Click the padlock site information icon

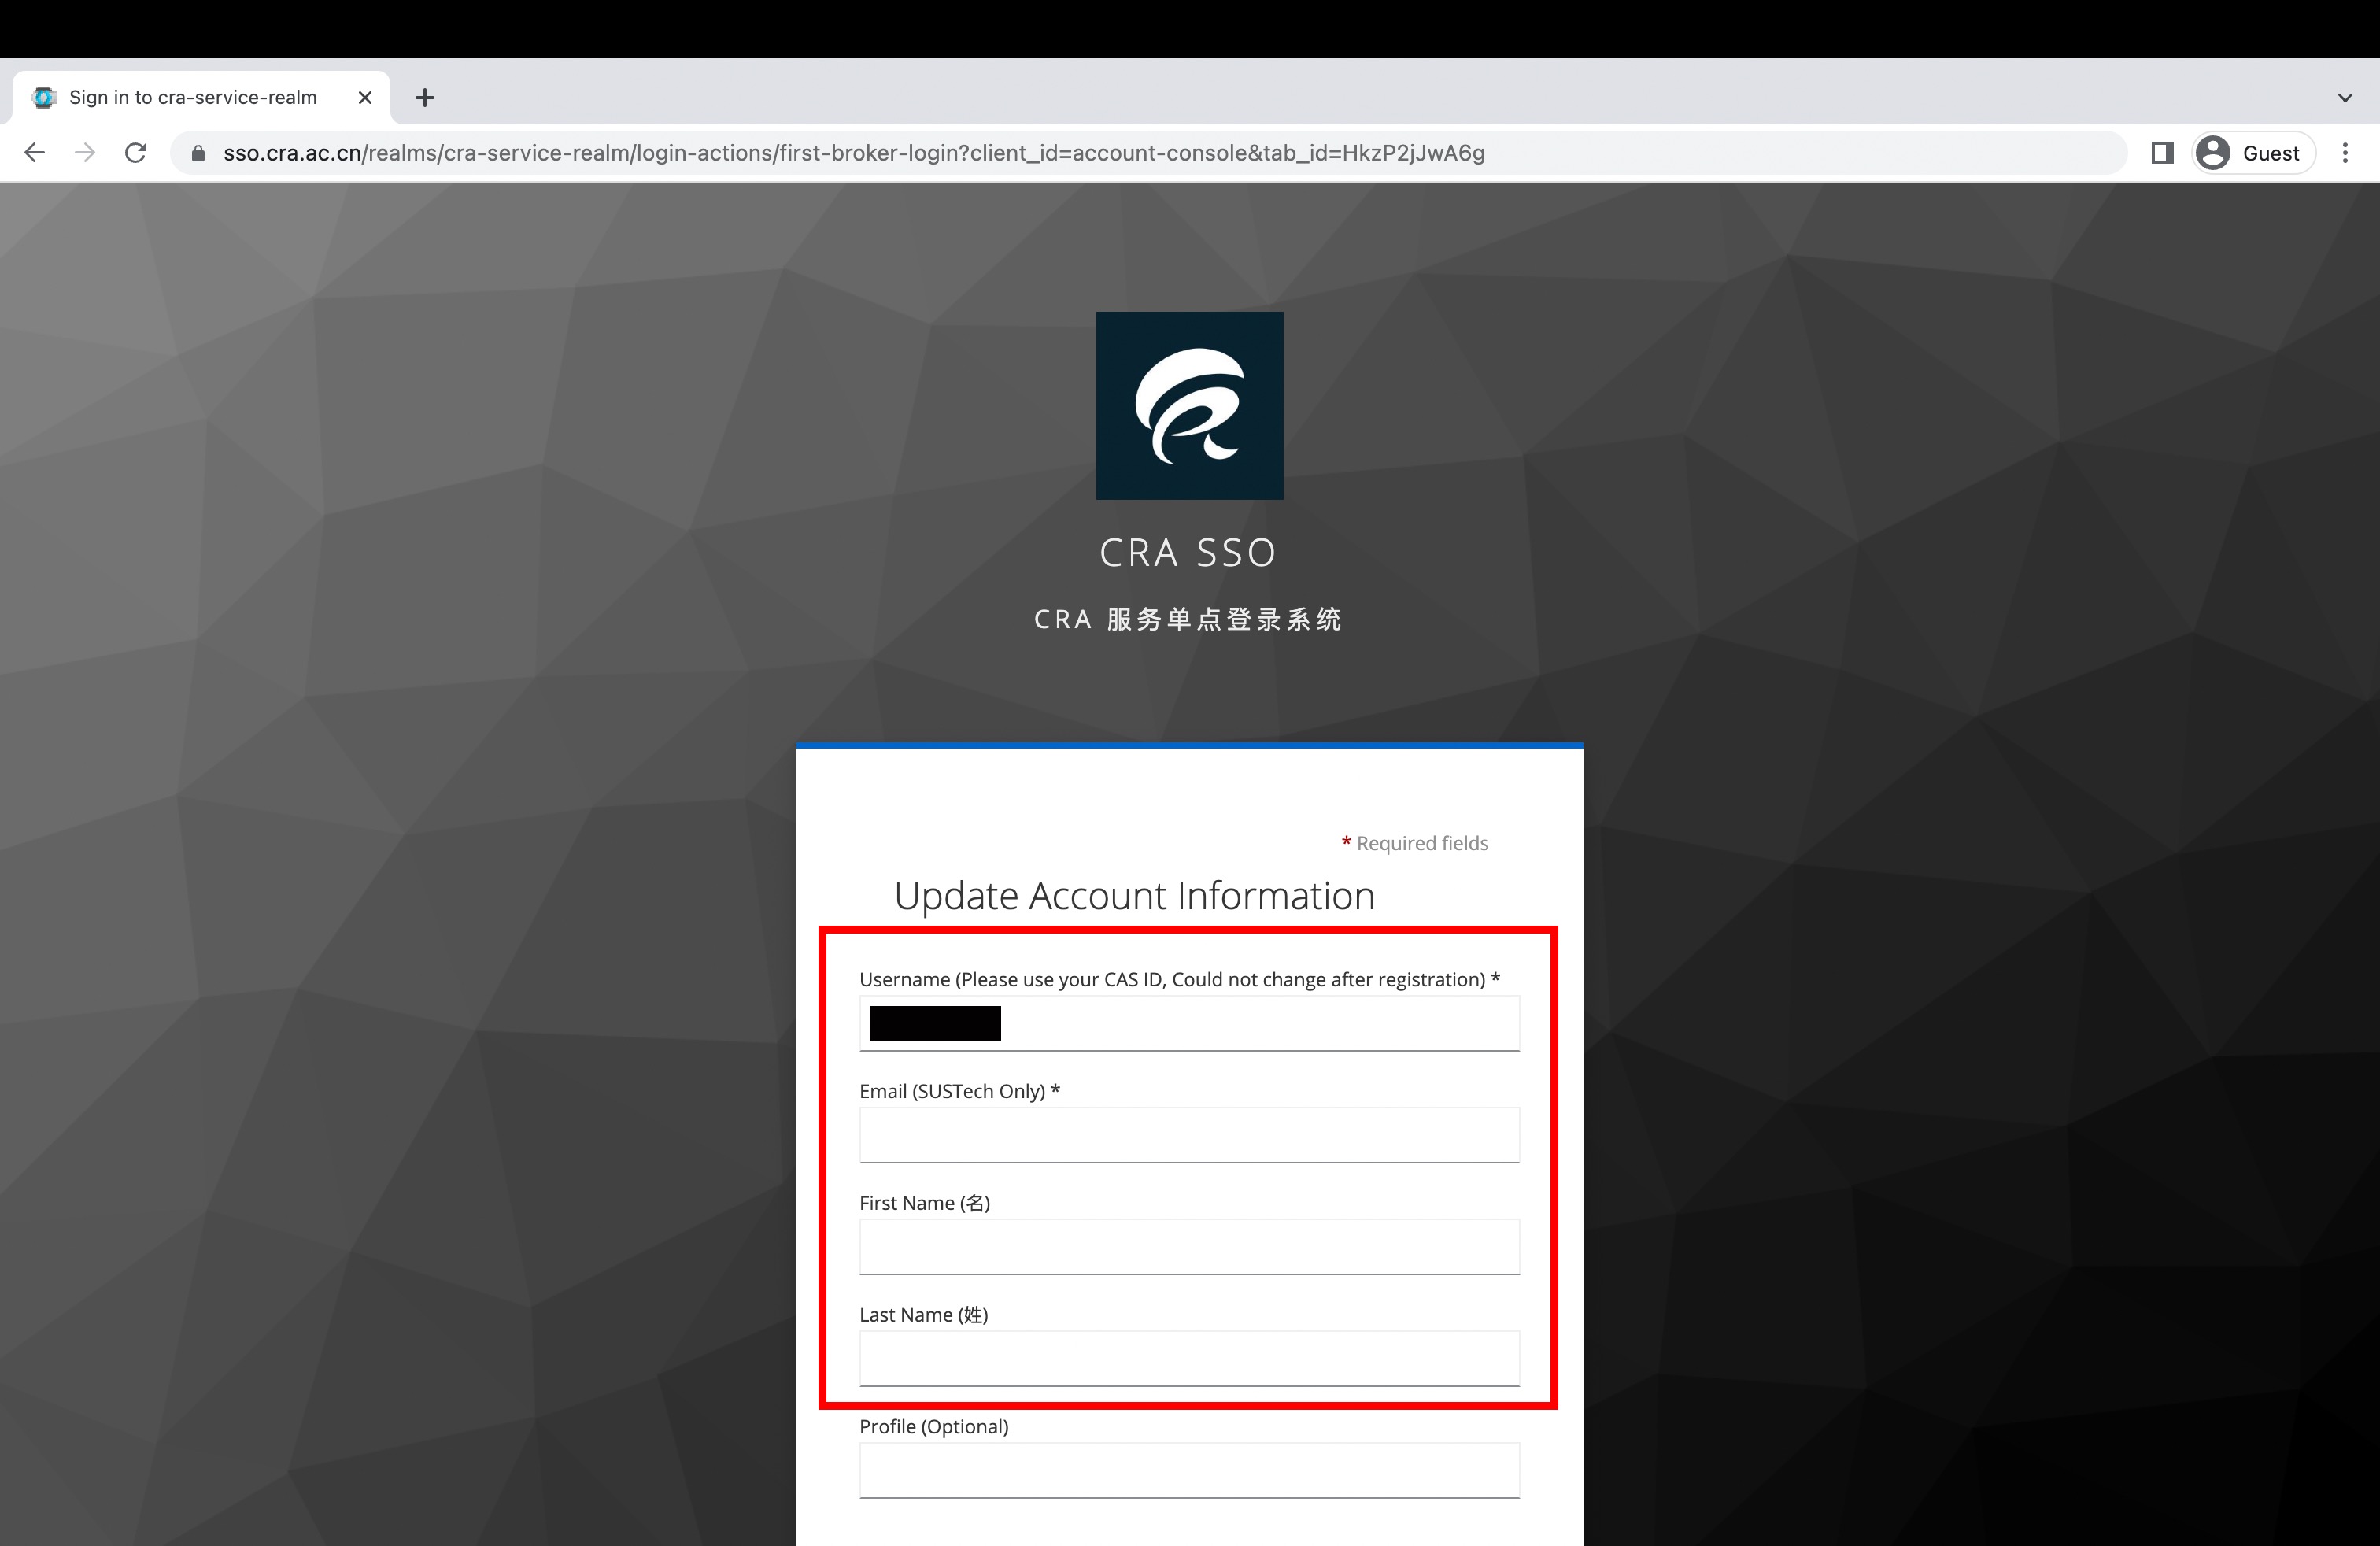click(x=198, y=152)
